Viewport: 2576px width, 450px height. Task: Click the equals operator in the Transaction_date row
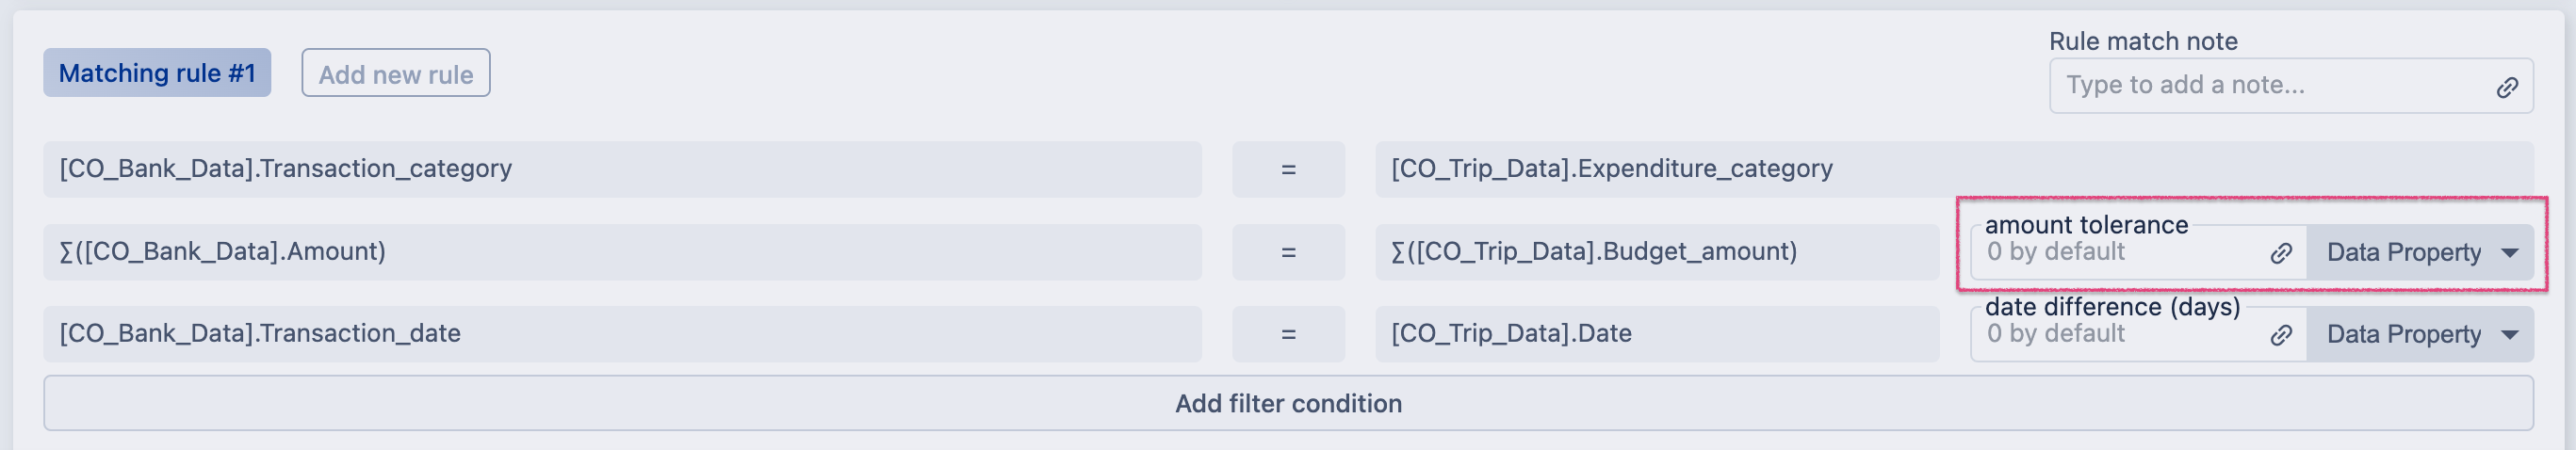point(1288,334)
